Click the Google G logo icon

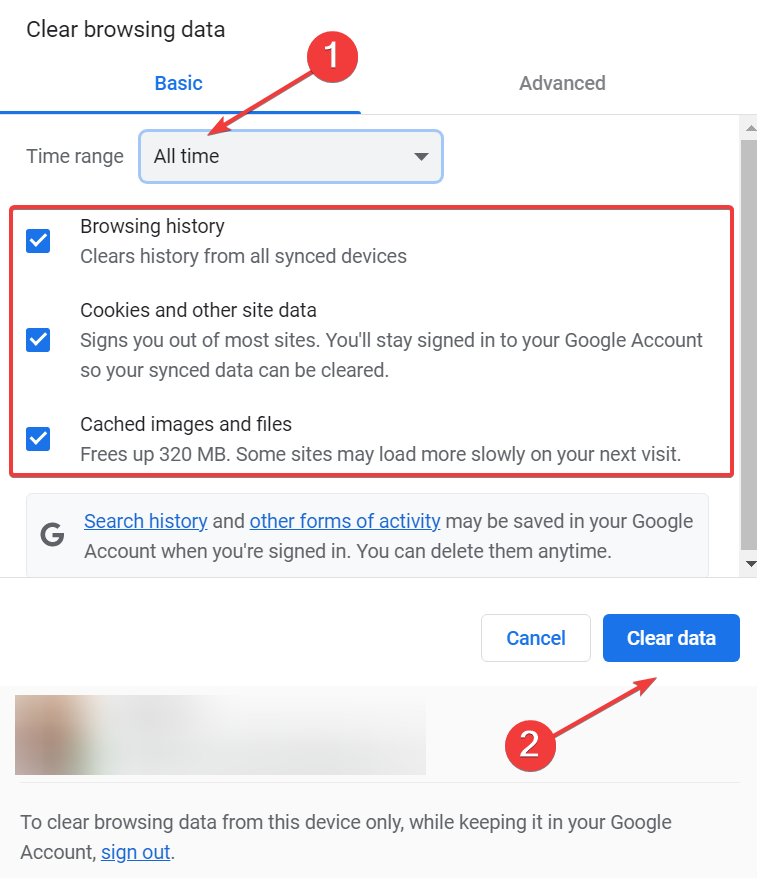click(52, 535)
